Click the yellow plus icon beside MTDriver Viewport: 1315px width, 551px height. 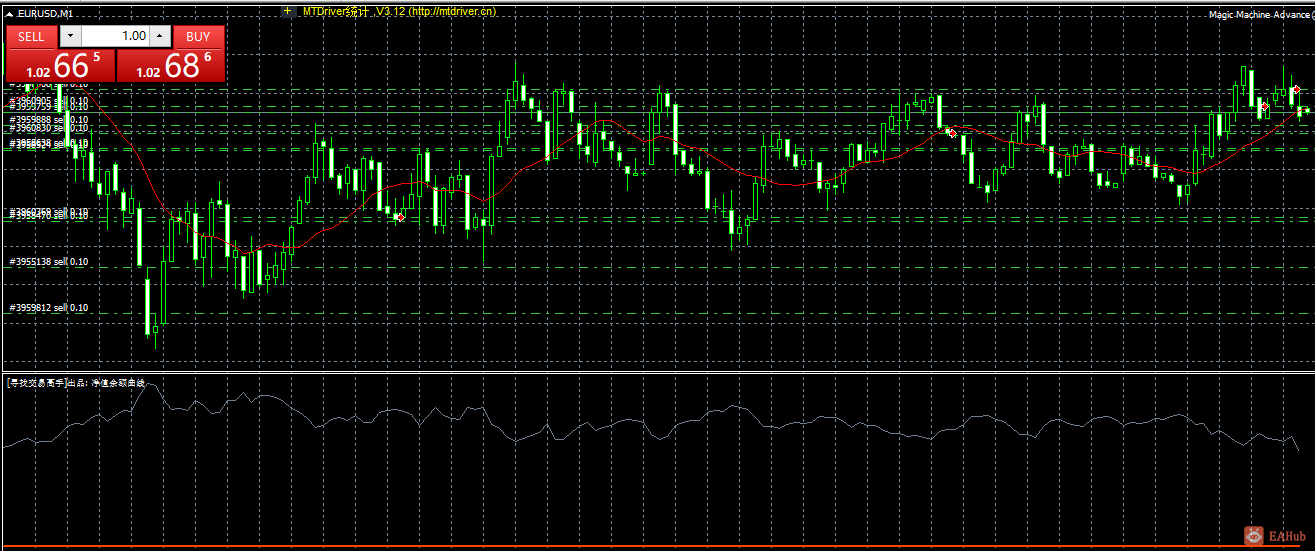coord(287,12)
